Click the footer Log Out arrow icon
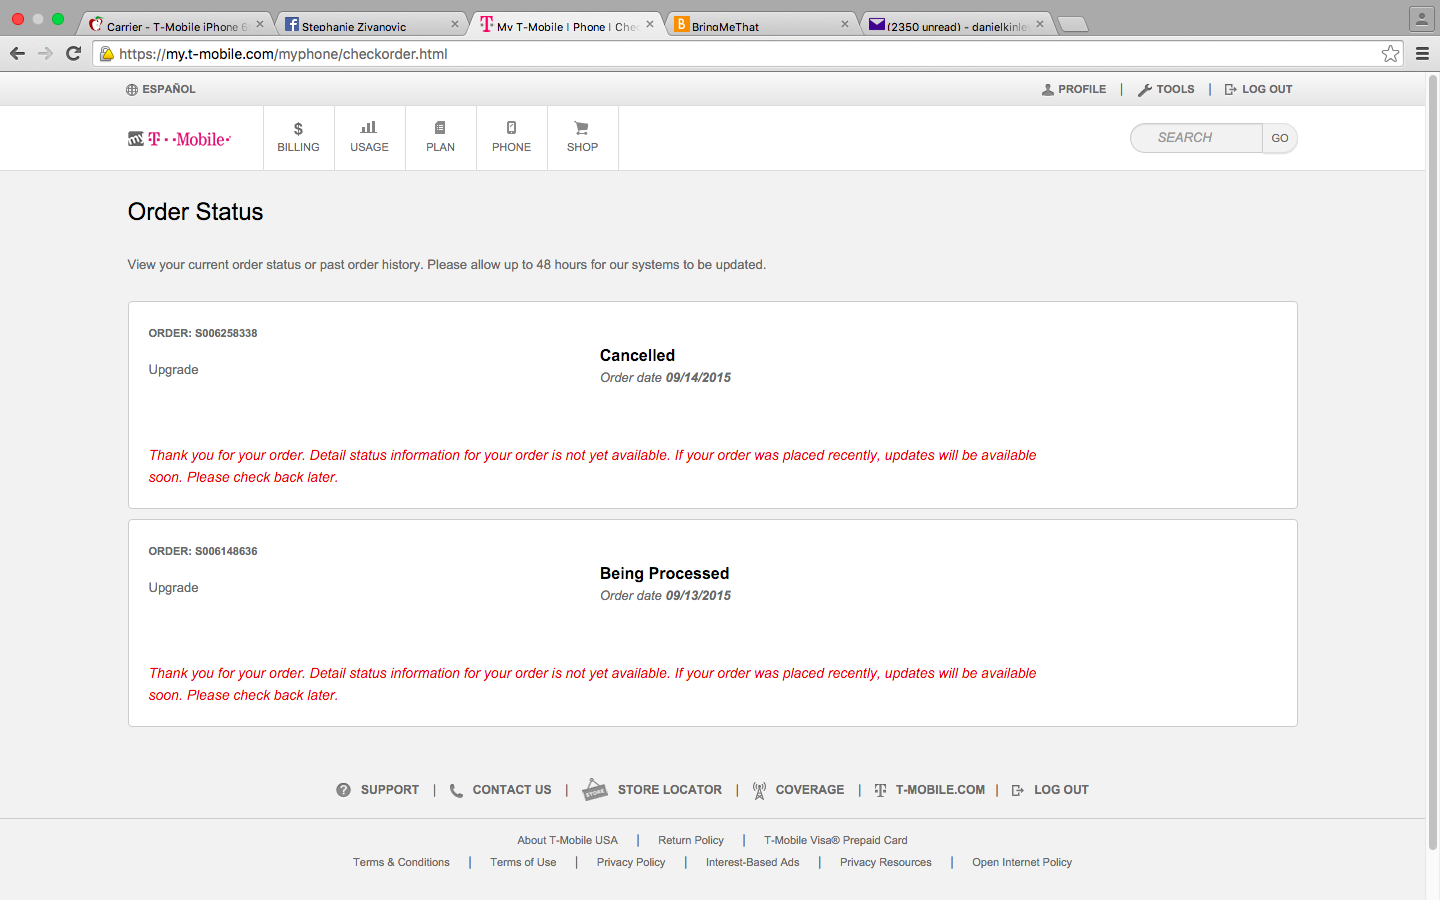Screen dimensions: 1440x900 click(1018, 790)
